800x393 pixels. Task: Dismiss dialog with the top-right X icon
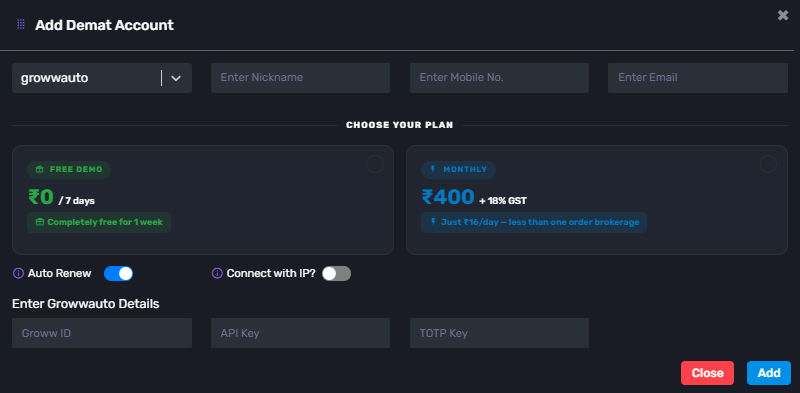tap(783, 15)
